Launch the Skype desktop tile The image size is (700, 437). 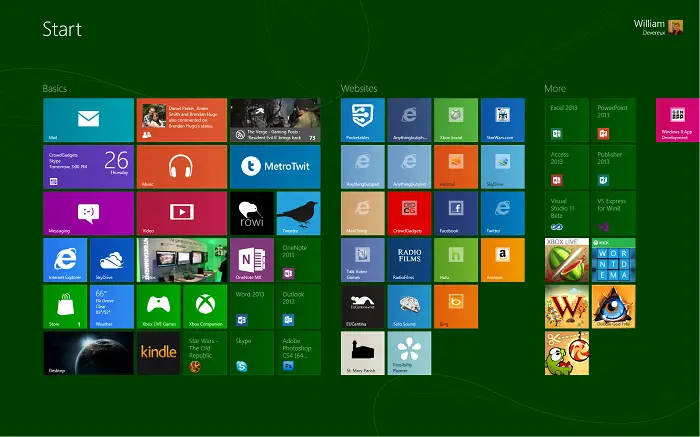tap(252, 353)
